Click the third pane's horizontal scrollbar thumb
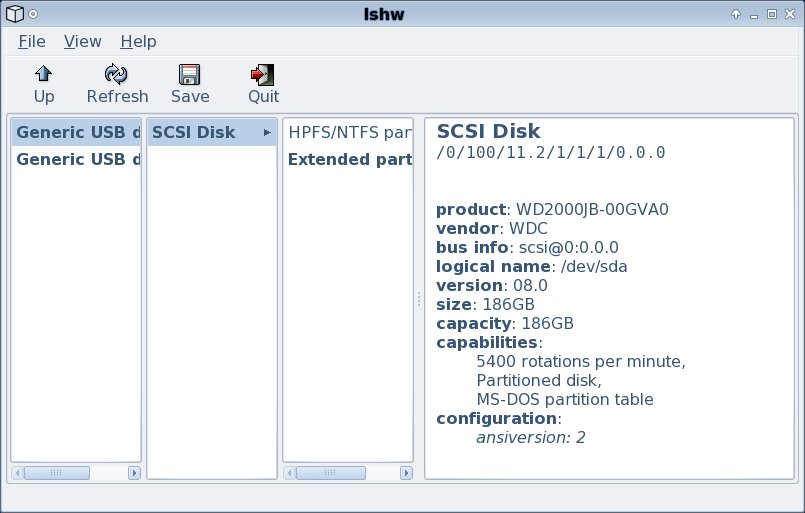 click(331, 472)
